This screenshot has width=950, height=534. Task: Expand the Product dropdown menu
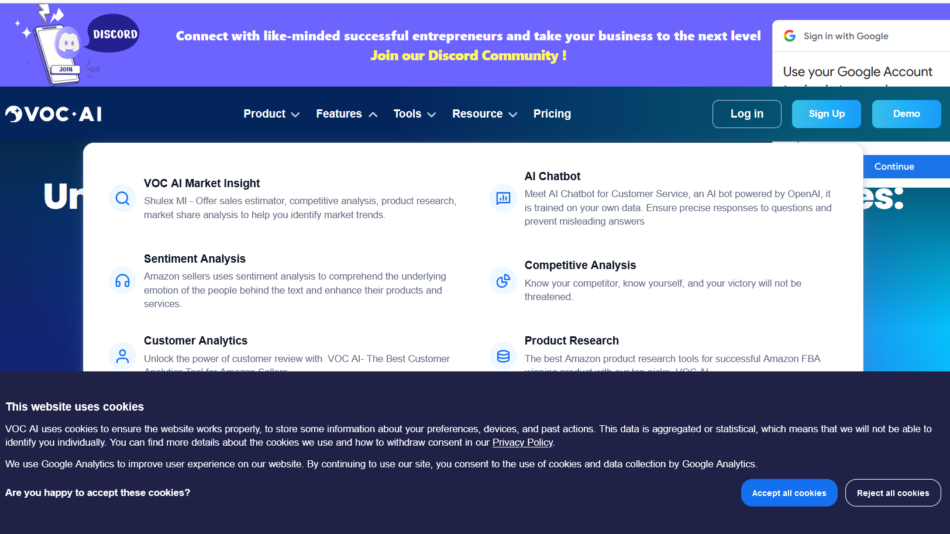pos(271,114)
